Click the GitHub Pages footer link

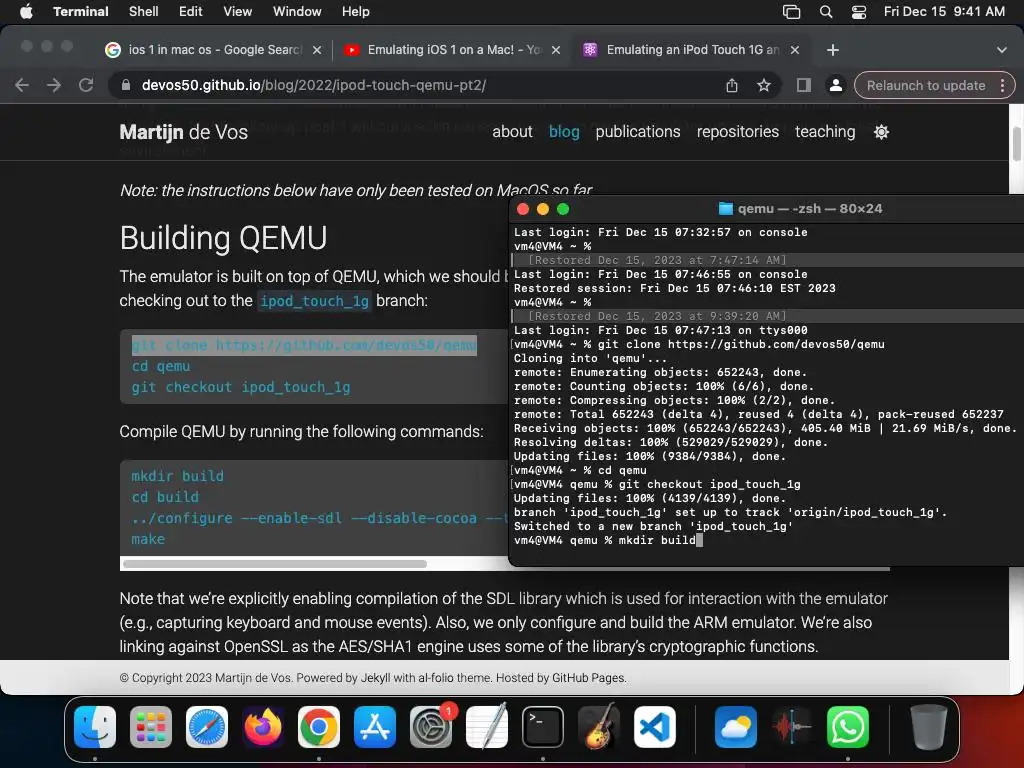588,678
